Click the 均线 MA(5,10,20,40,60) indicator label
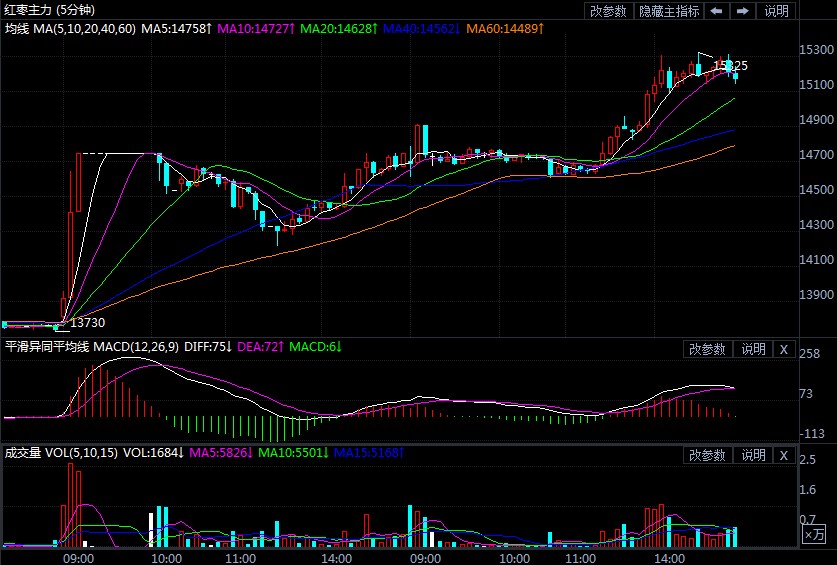 click(70, 29)
